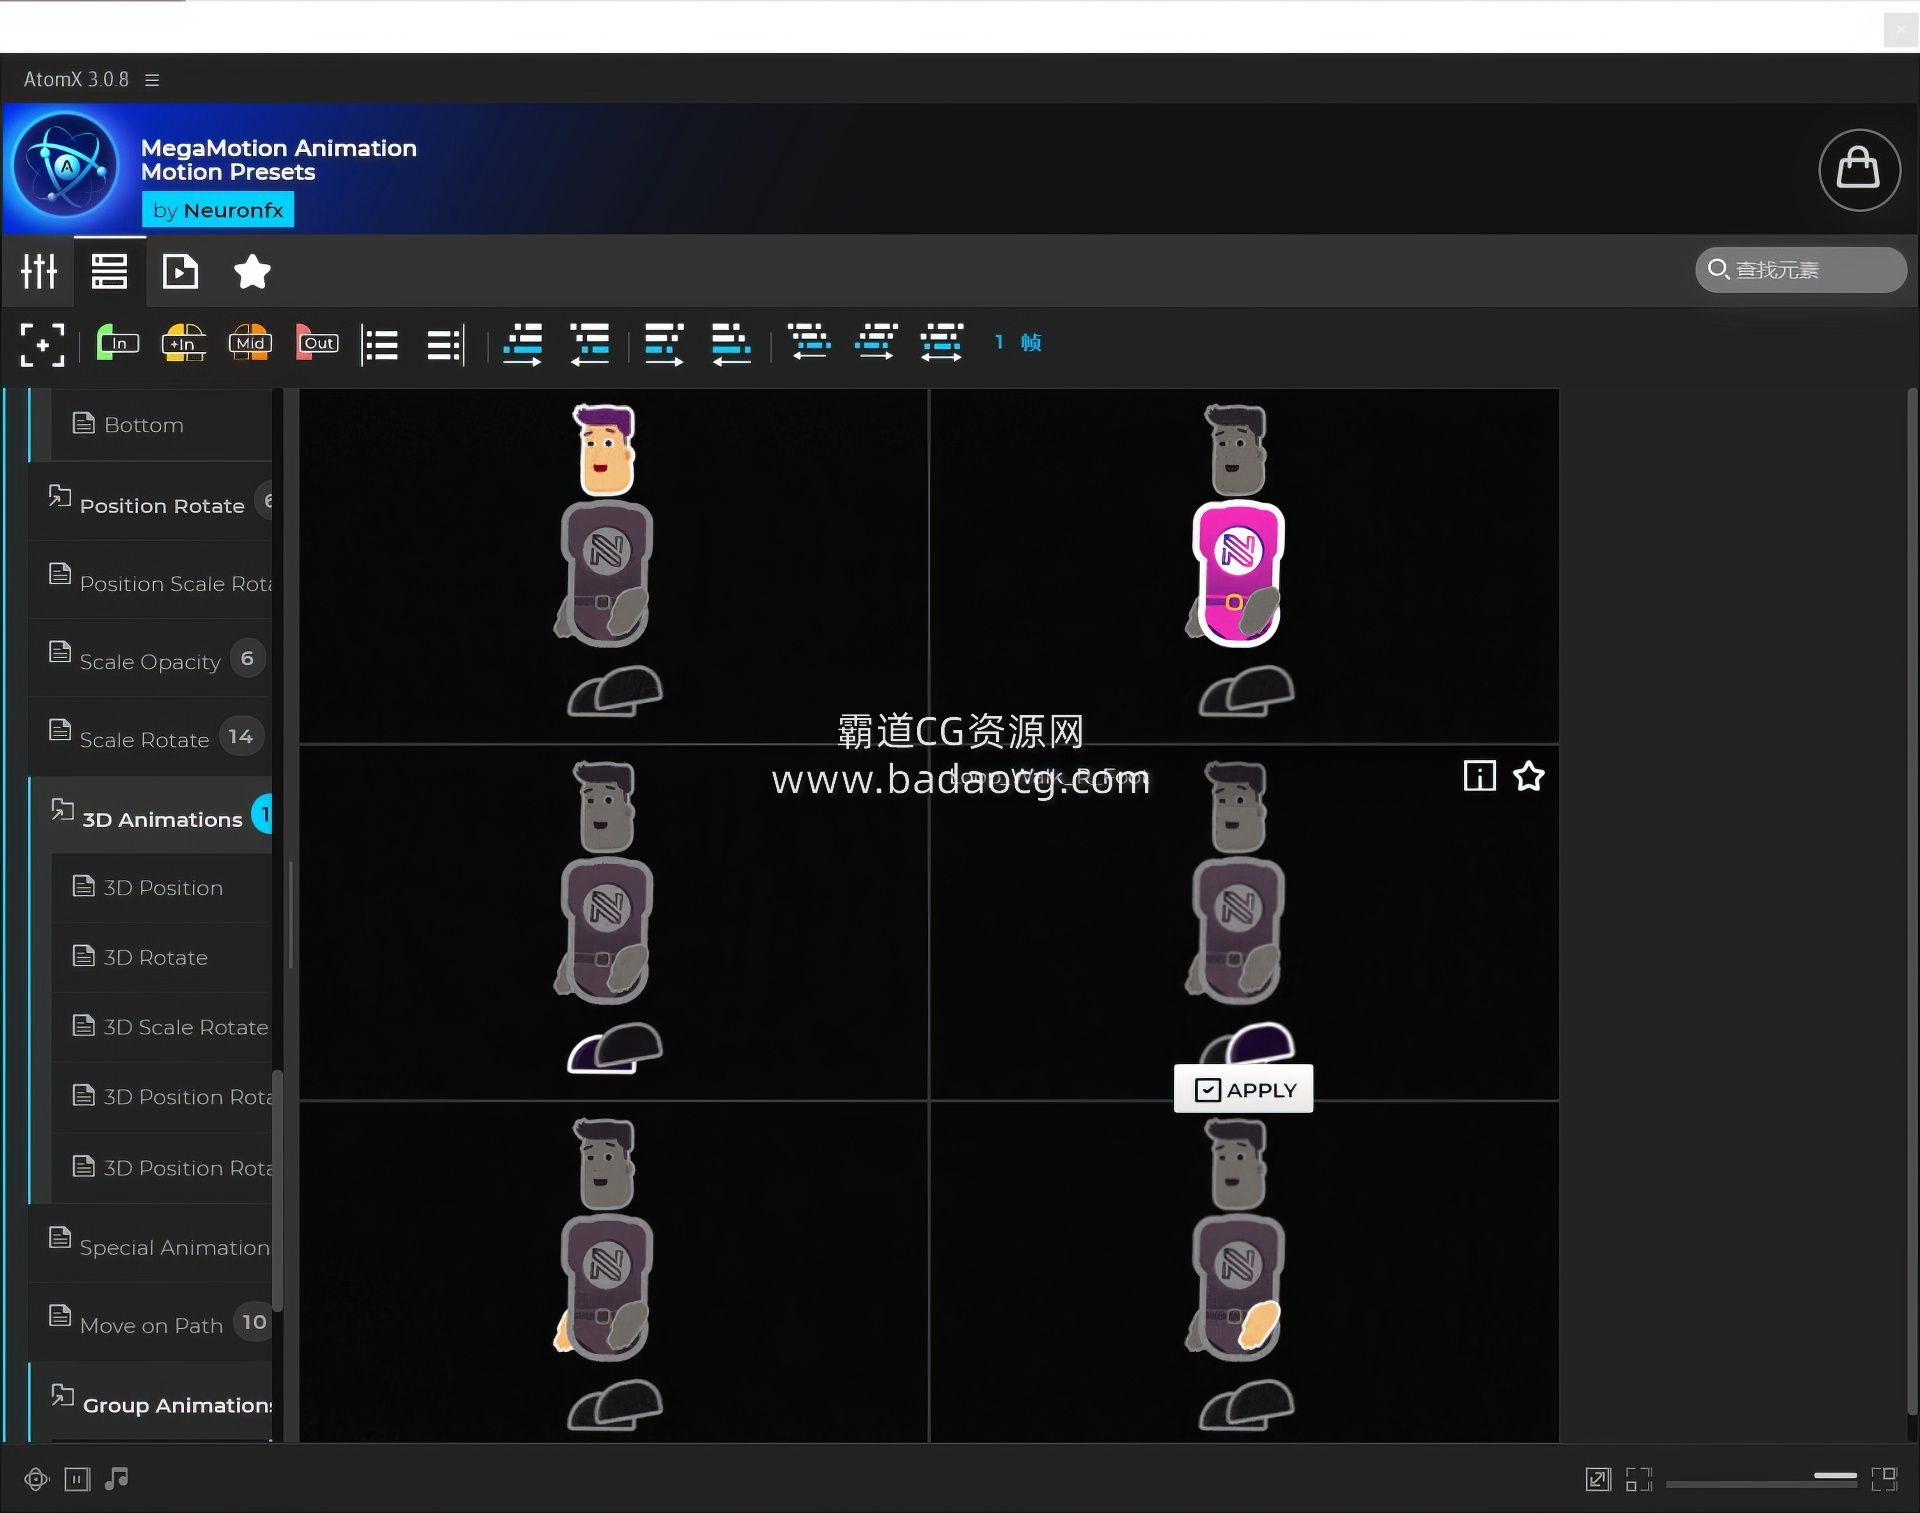This screenshot has width=1920, height=1513.
Task: Click the first layer sequence forward icon
Action: [522, 344]
